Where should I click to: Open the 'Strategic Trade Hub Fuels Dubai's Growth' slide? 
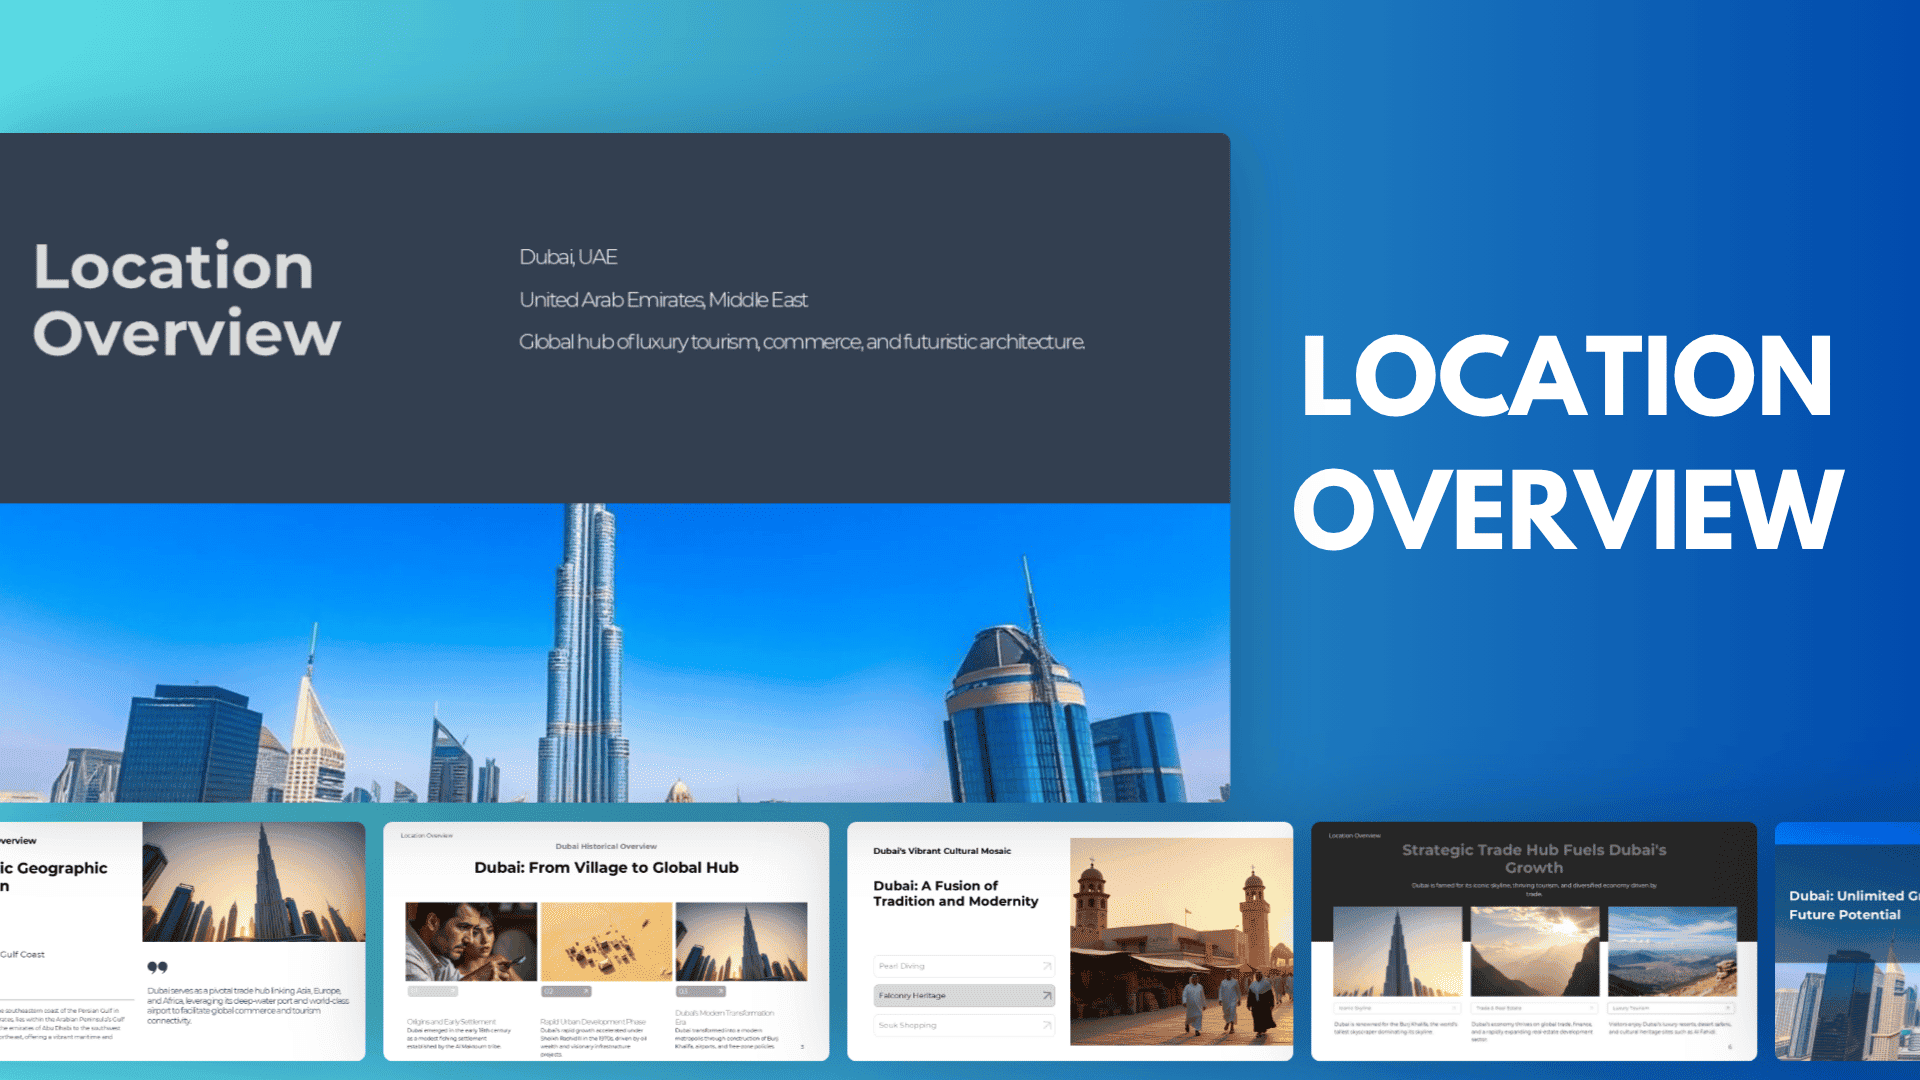pyautogui.click(x=1534, y=941)
